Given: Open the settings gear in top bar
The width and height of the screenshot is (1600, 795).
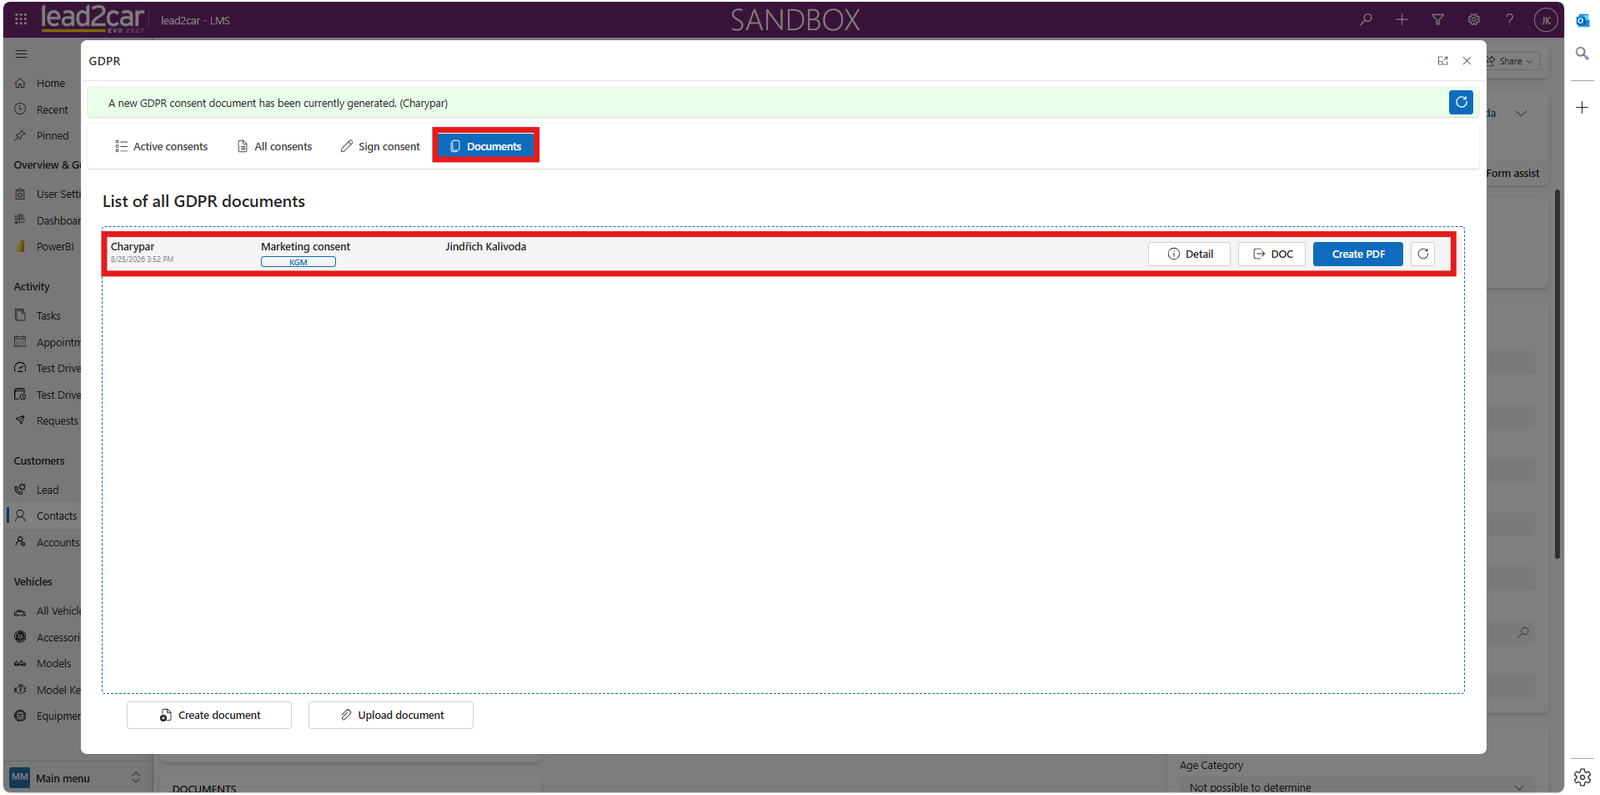Looking at the screenshot, I should (x=1474, y=19).
